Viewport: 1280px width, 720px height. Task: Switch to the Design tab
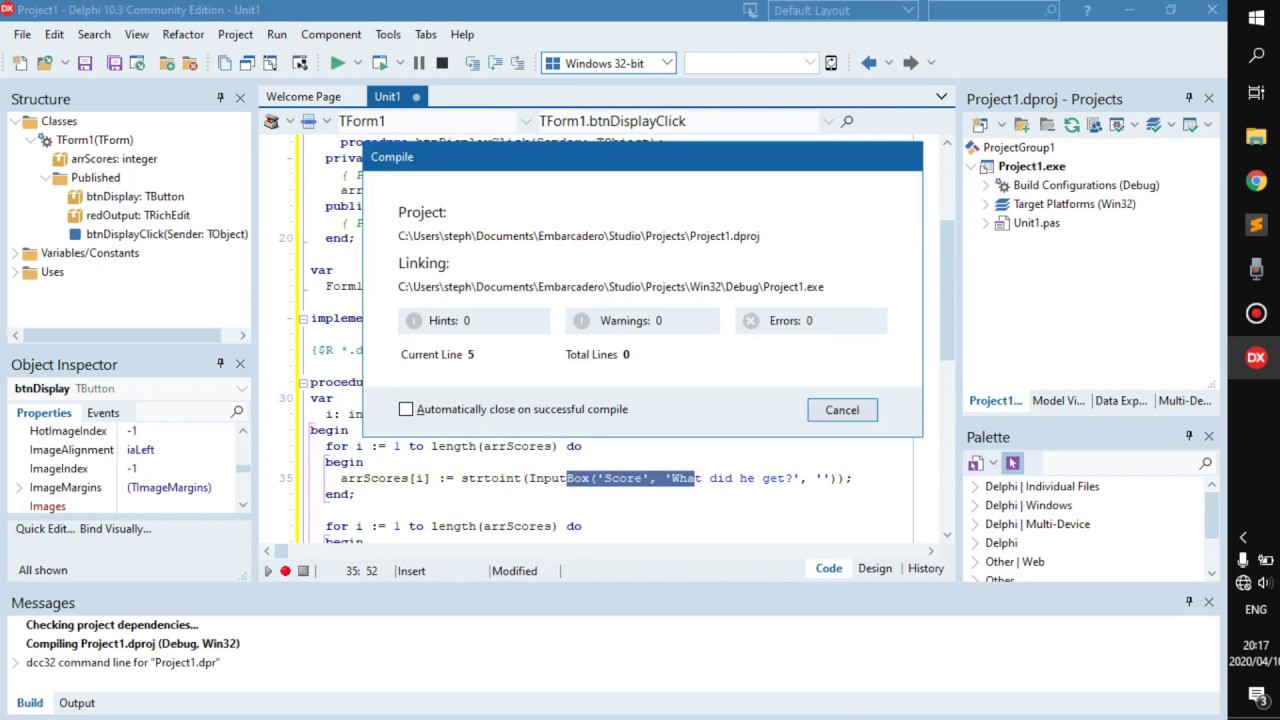pyautogui.click(x=874, y=568)
